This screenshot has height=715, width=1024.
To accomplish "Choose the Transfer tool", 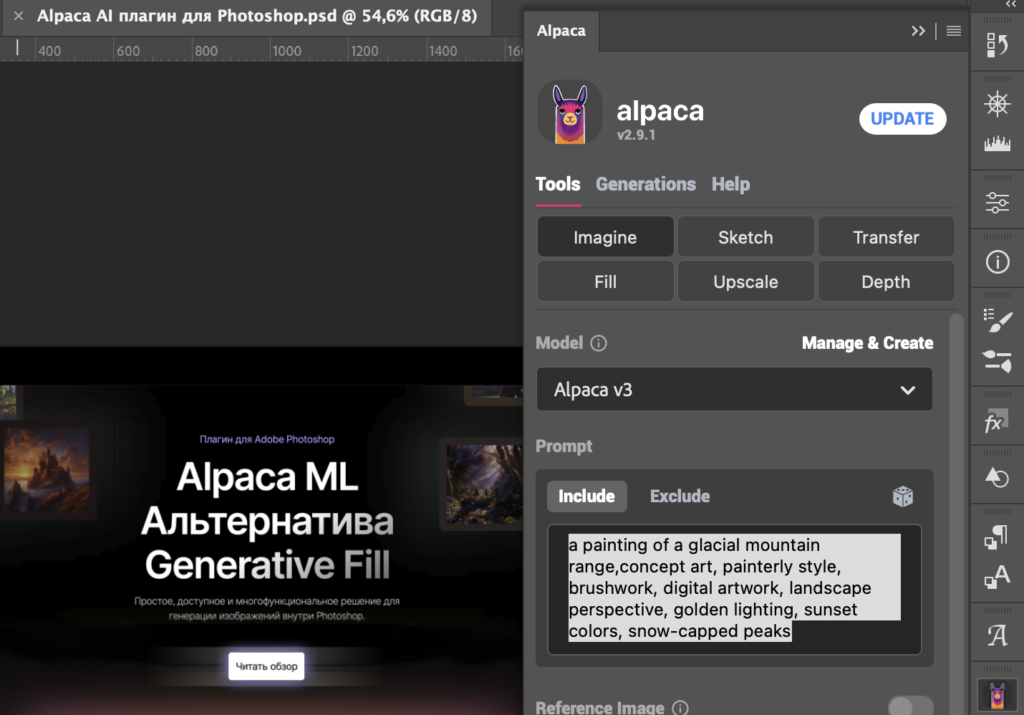I will tap(886, 237).
